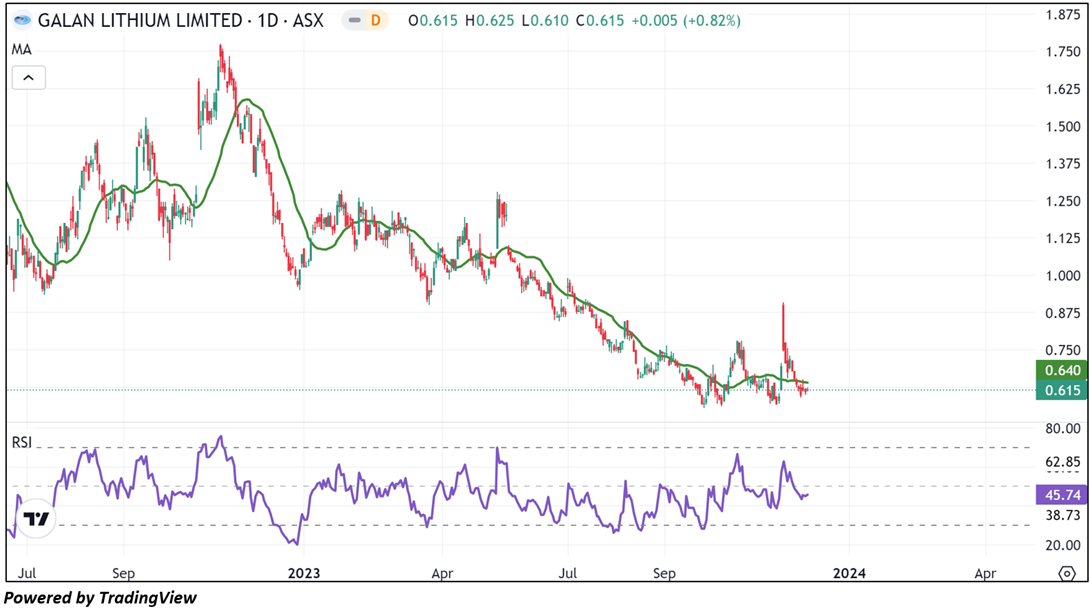The height and width of the screenshot is (609, 1090).
Task: Click the 20.00 RSI scale label
Action: point(1063,546)
